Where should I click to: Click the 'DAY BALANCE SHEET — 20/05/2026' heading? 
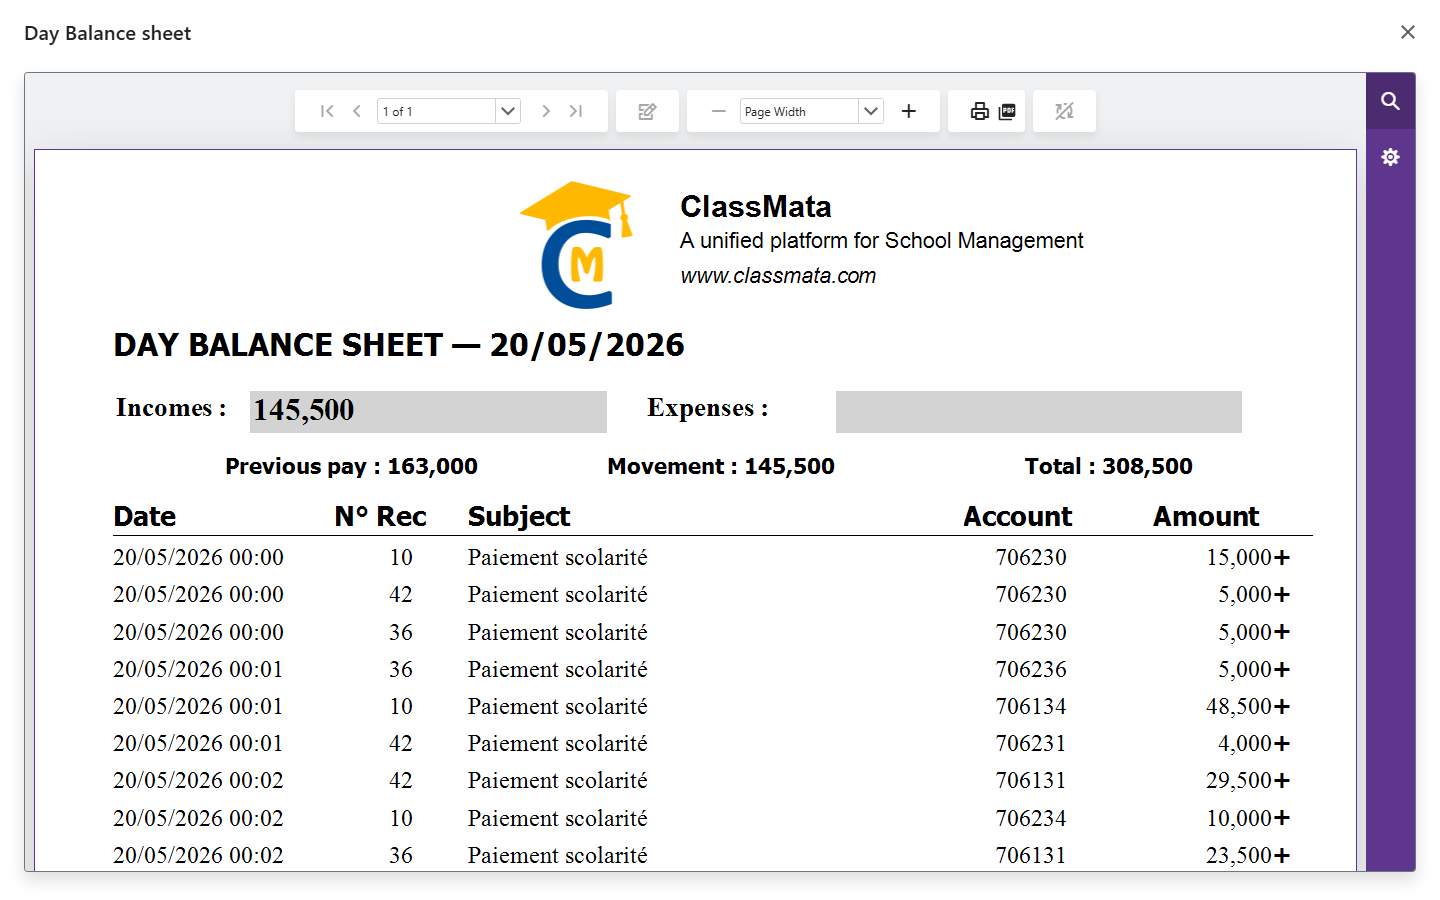pos(399,345)
